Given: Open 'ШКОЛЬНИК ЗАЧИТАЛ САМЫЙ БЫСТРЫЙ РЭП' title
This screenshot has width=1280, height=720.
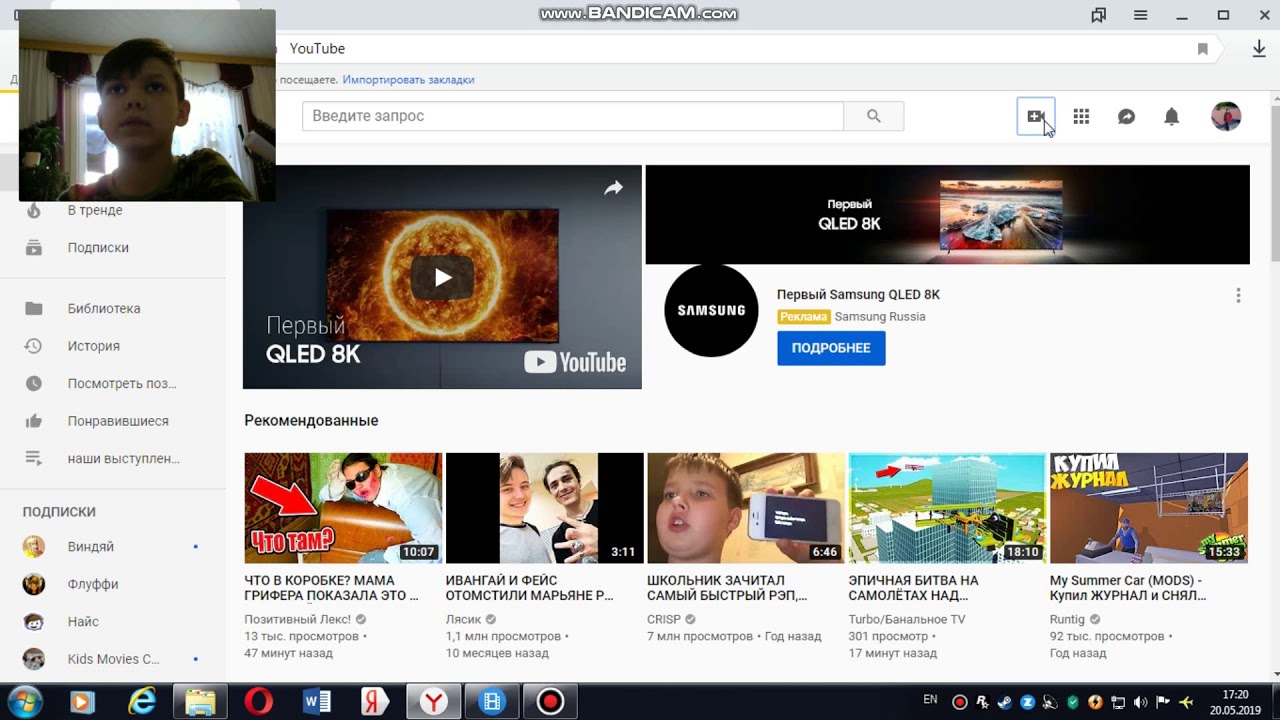Looking at the screenshot, I should (x=727, y=588).
